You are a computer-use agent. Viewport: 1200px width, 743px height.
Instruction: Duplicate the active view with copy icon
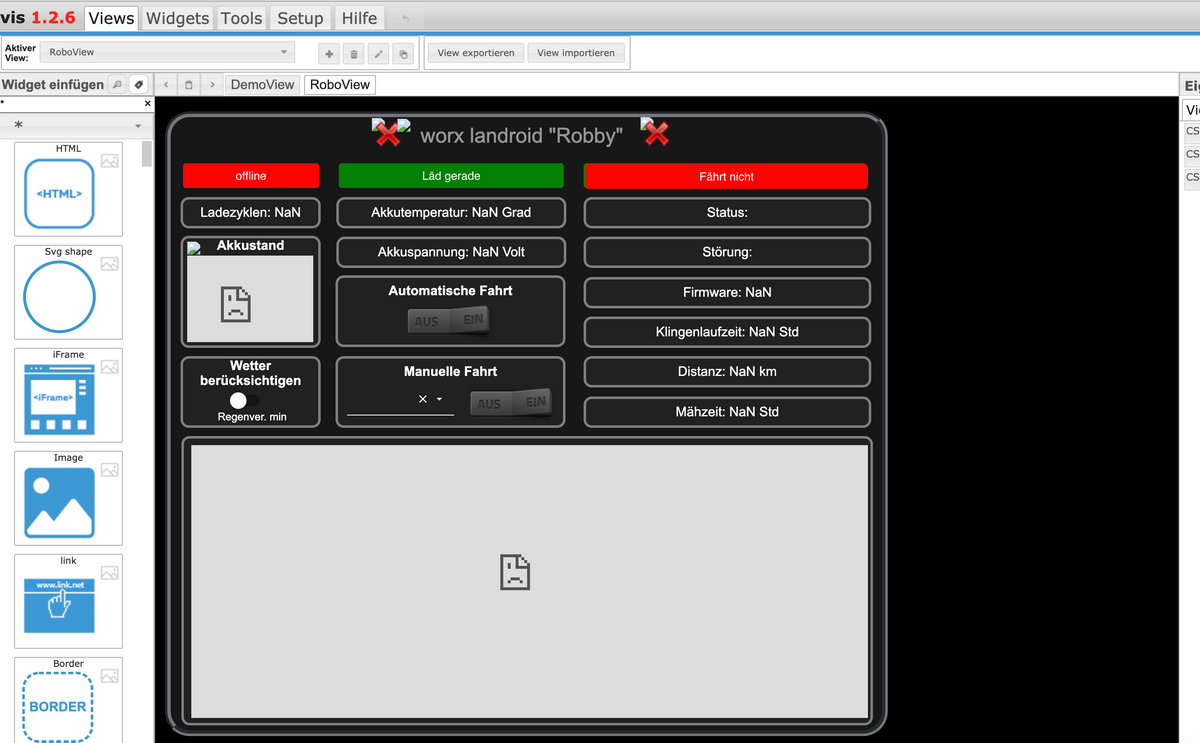404,54
